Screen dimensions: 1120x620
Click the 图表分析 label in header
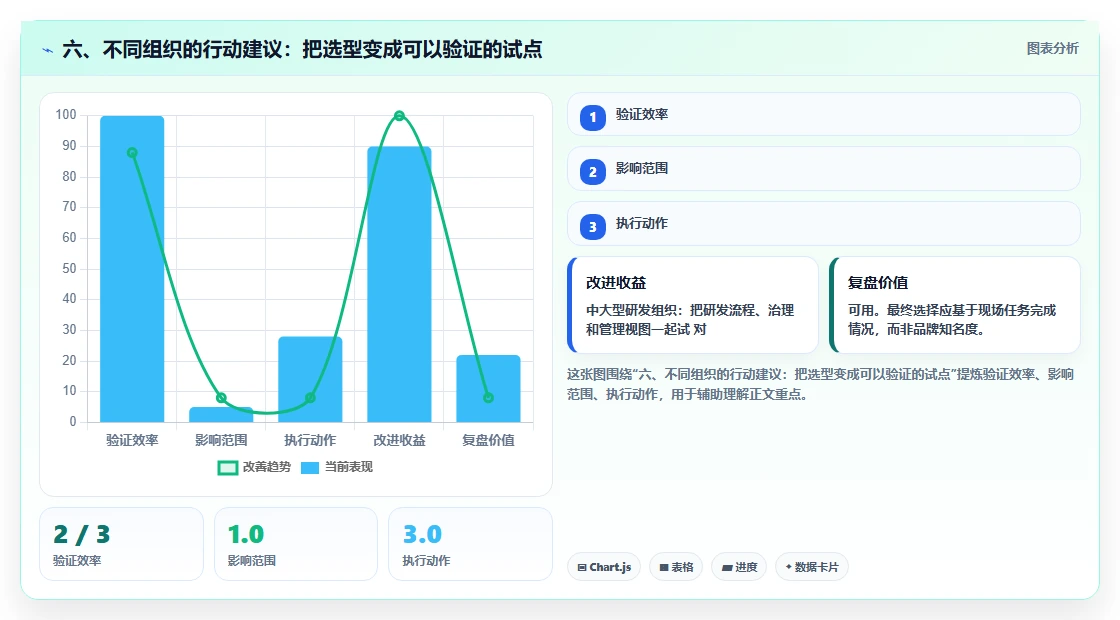[x=1052, y=49]
